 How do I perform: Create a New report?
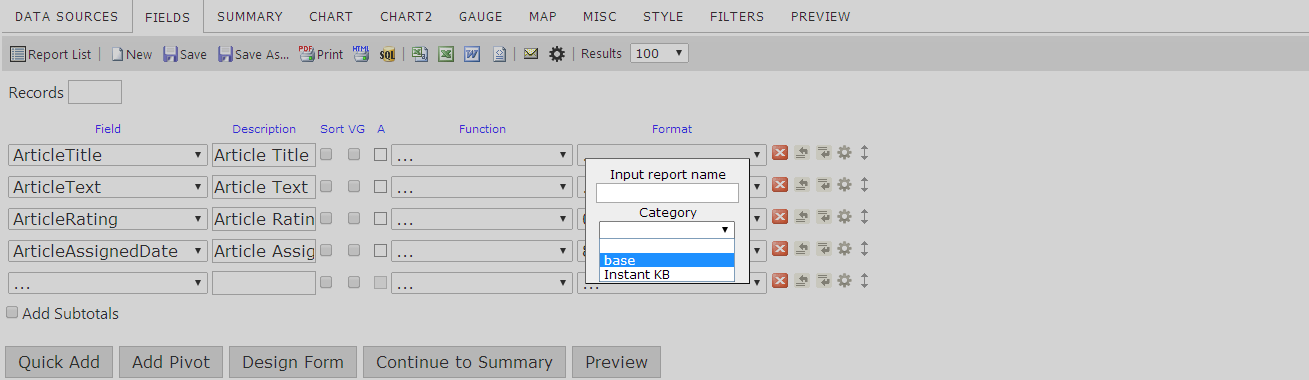(132, 54)
